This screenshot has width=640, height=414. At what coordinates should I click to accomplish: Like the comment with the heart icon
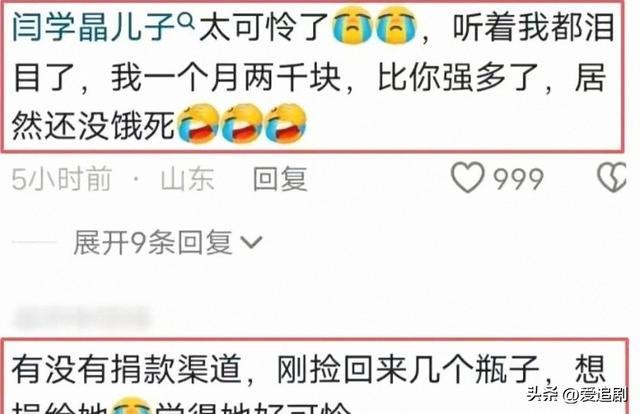coord(468,177)
